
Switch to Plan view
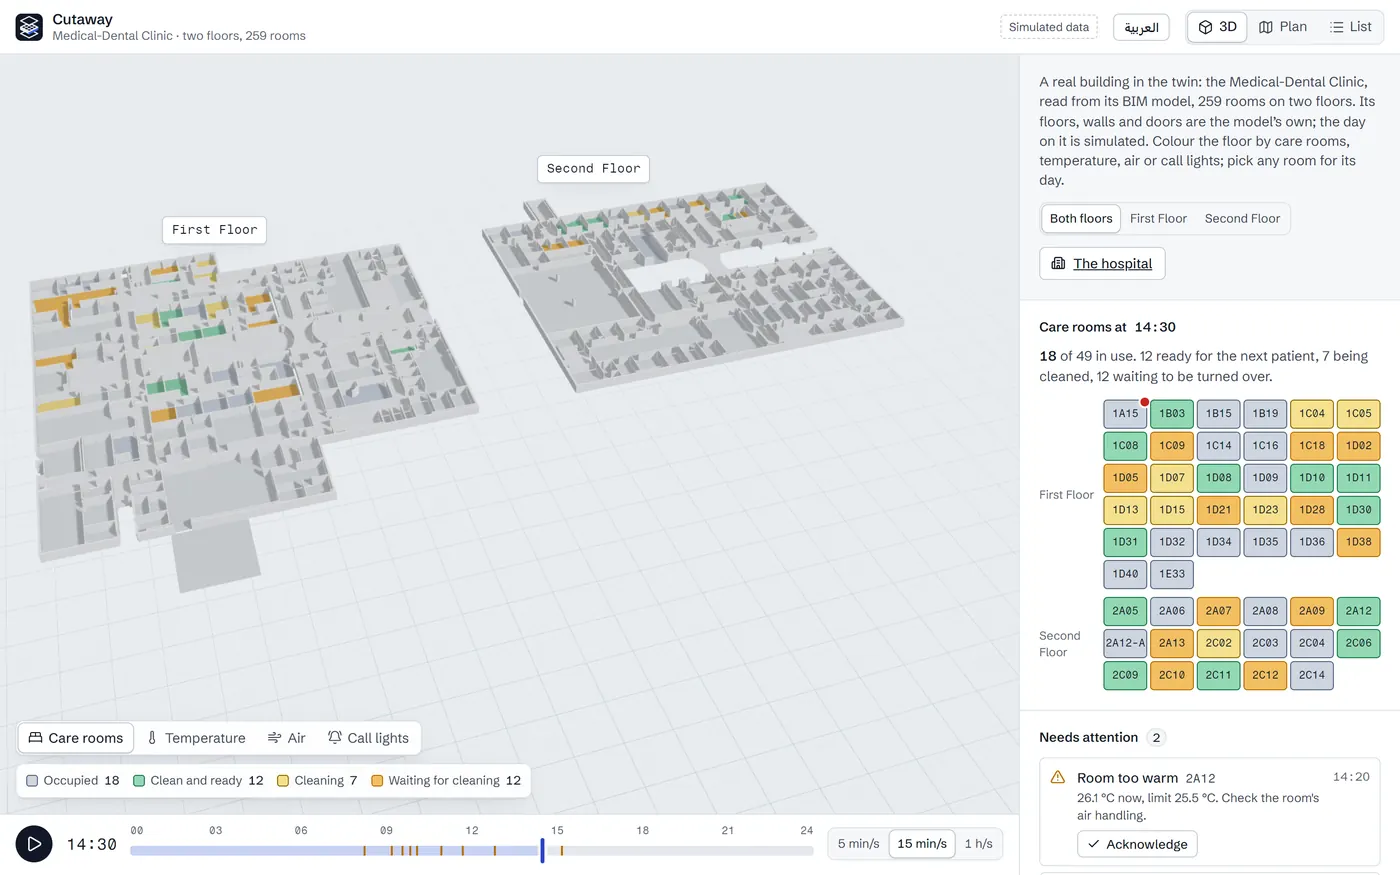[1282, 27]
